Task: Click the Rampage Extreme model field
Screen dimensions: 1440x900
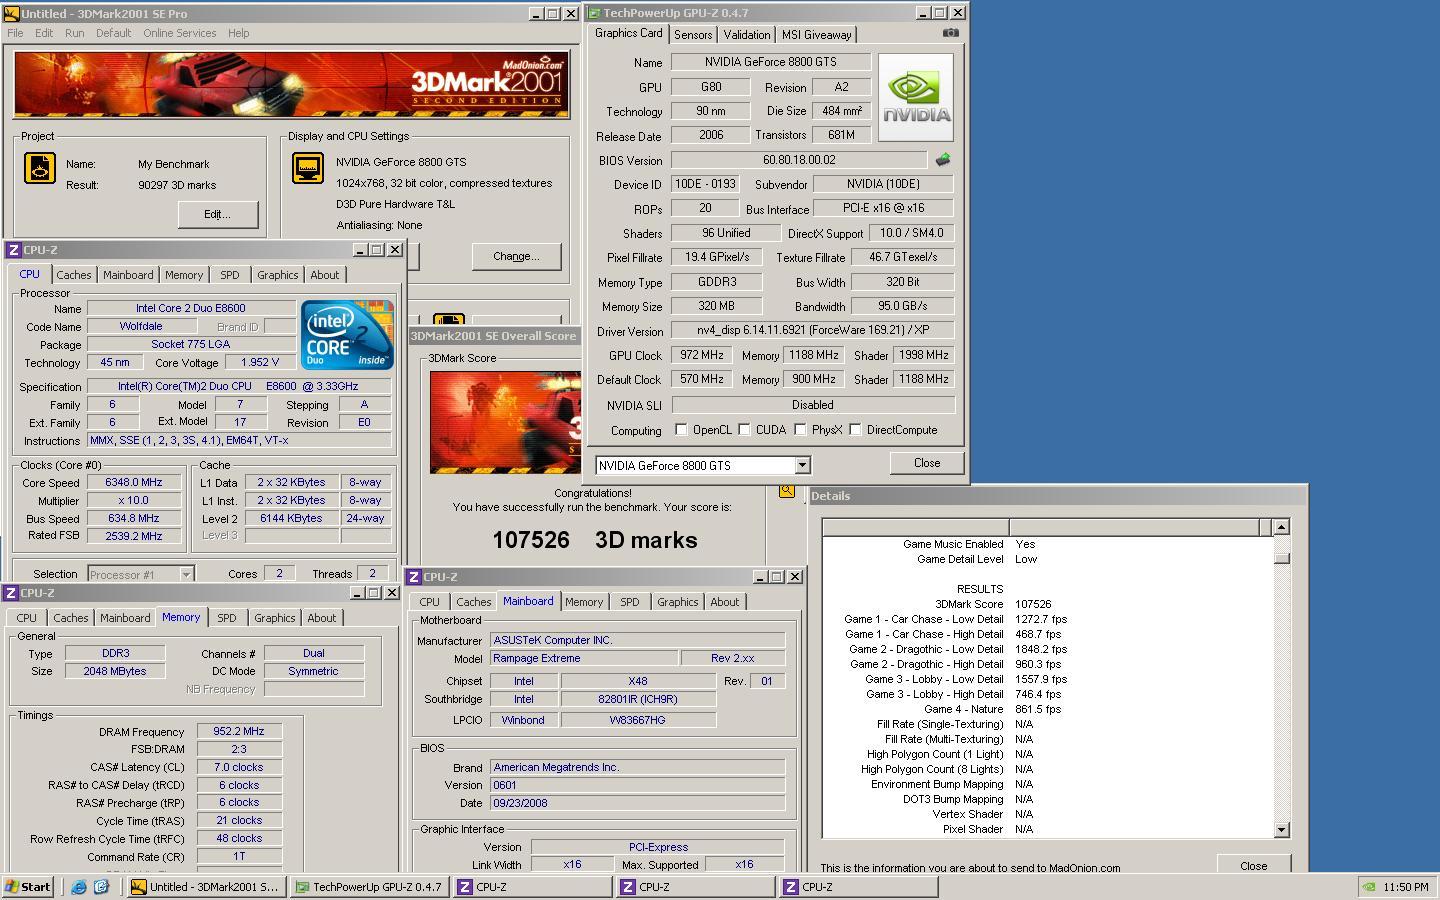Action: [x=582, y=659]
